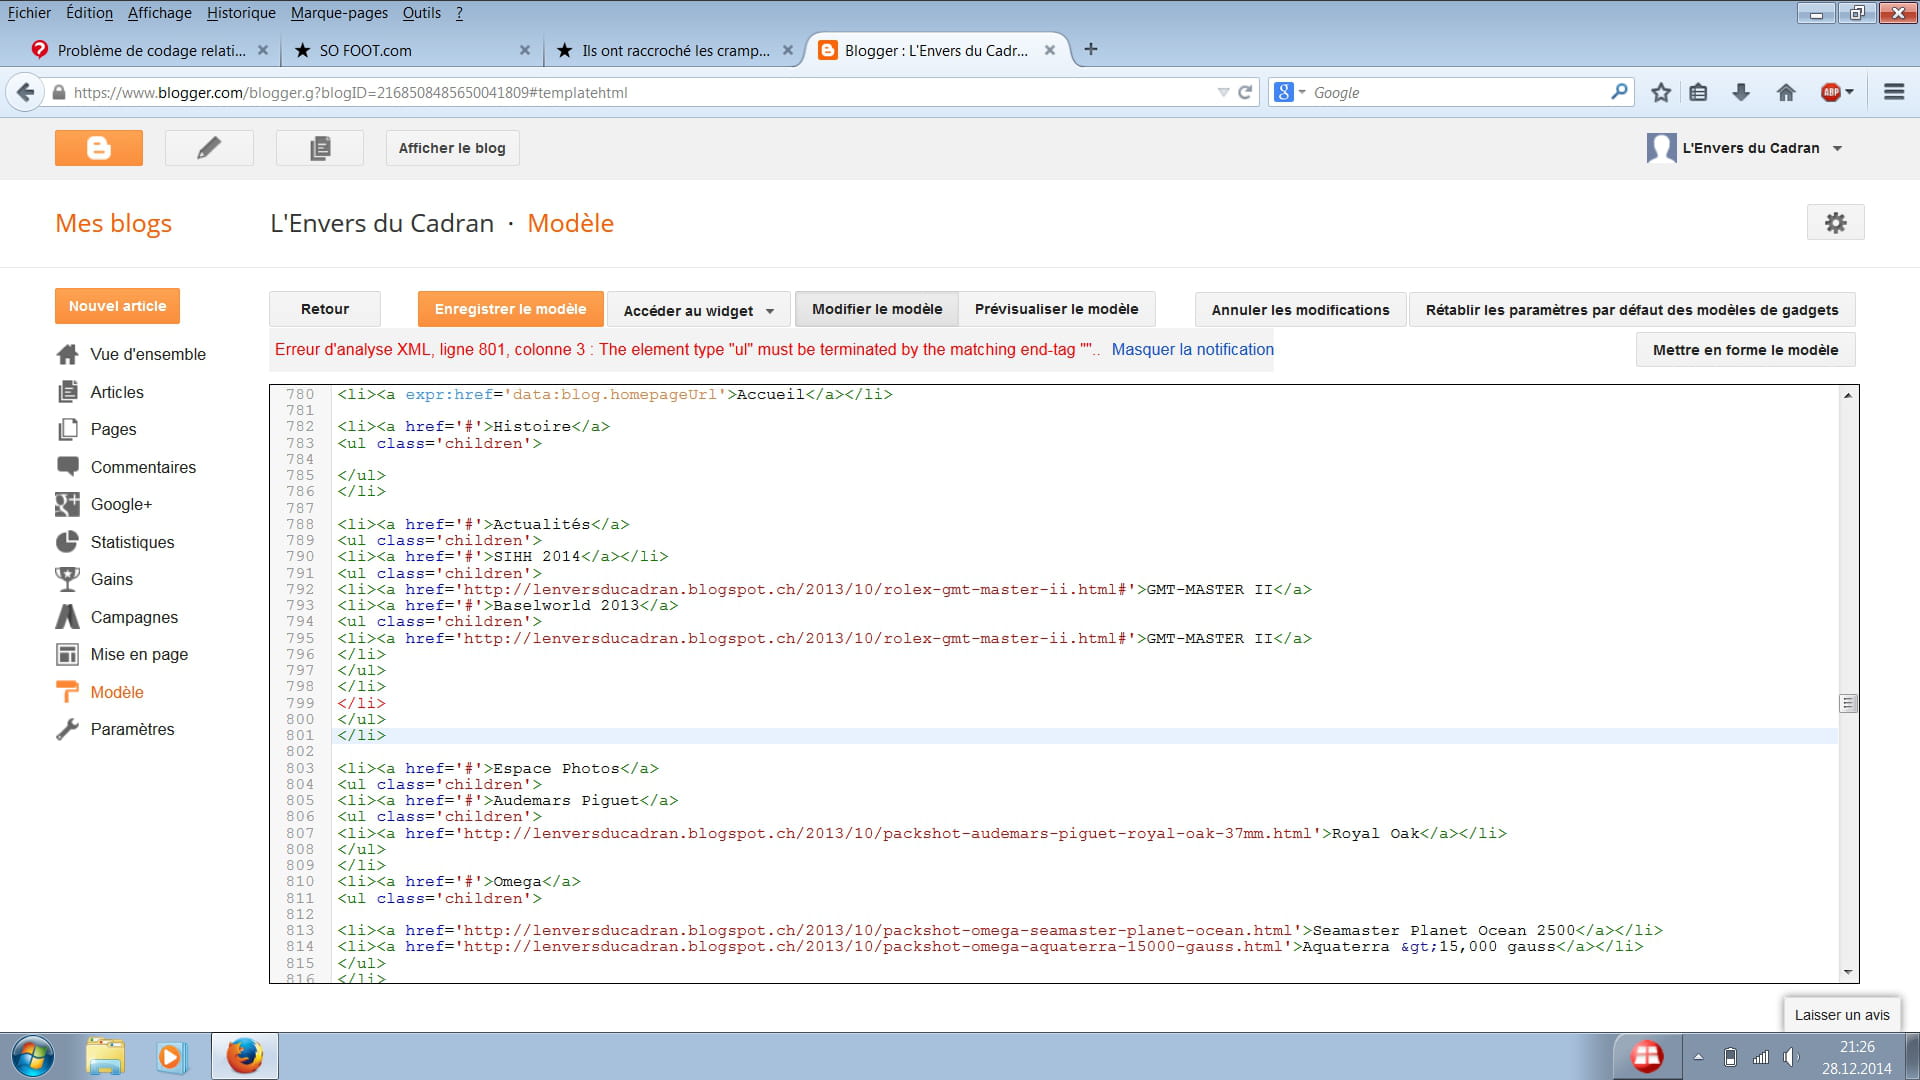Viewport: 1920px width, 1080px height.
Task: Open the blog settings gear icon
Action: coord(1835,222)
